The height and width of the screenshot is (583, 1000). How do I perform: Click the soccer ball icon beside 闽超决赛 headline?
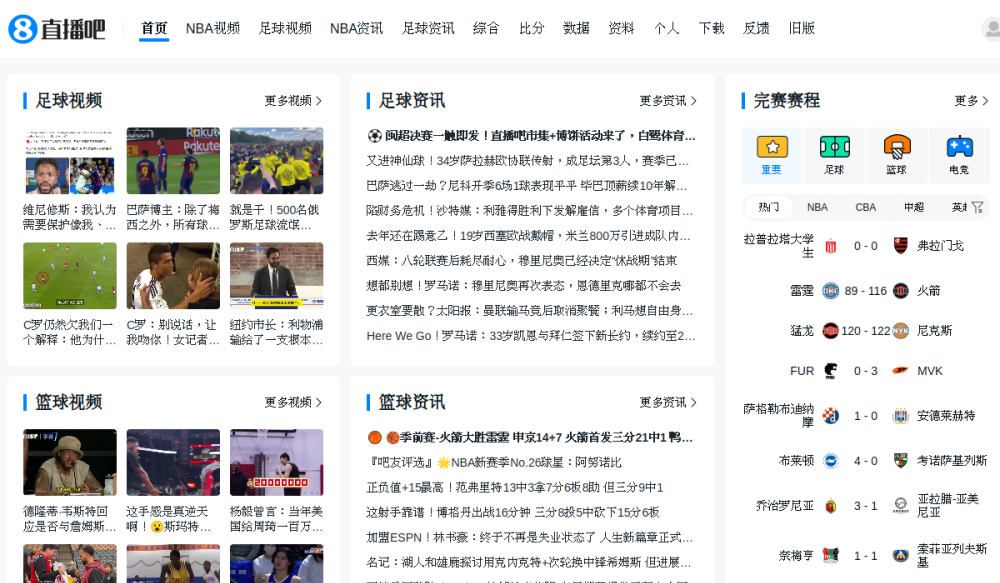coord(374,135)
